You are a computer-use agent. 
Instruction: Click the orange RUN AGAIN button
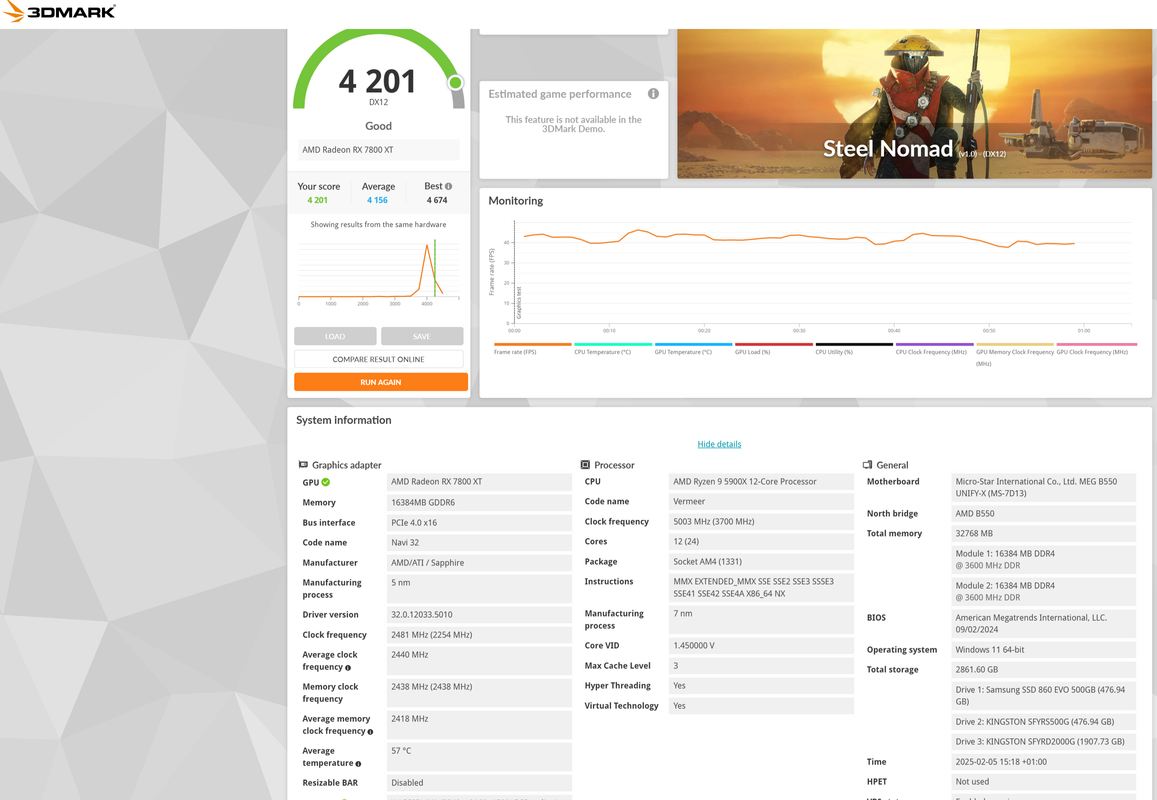(x=381, y=382)
